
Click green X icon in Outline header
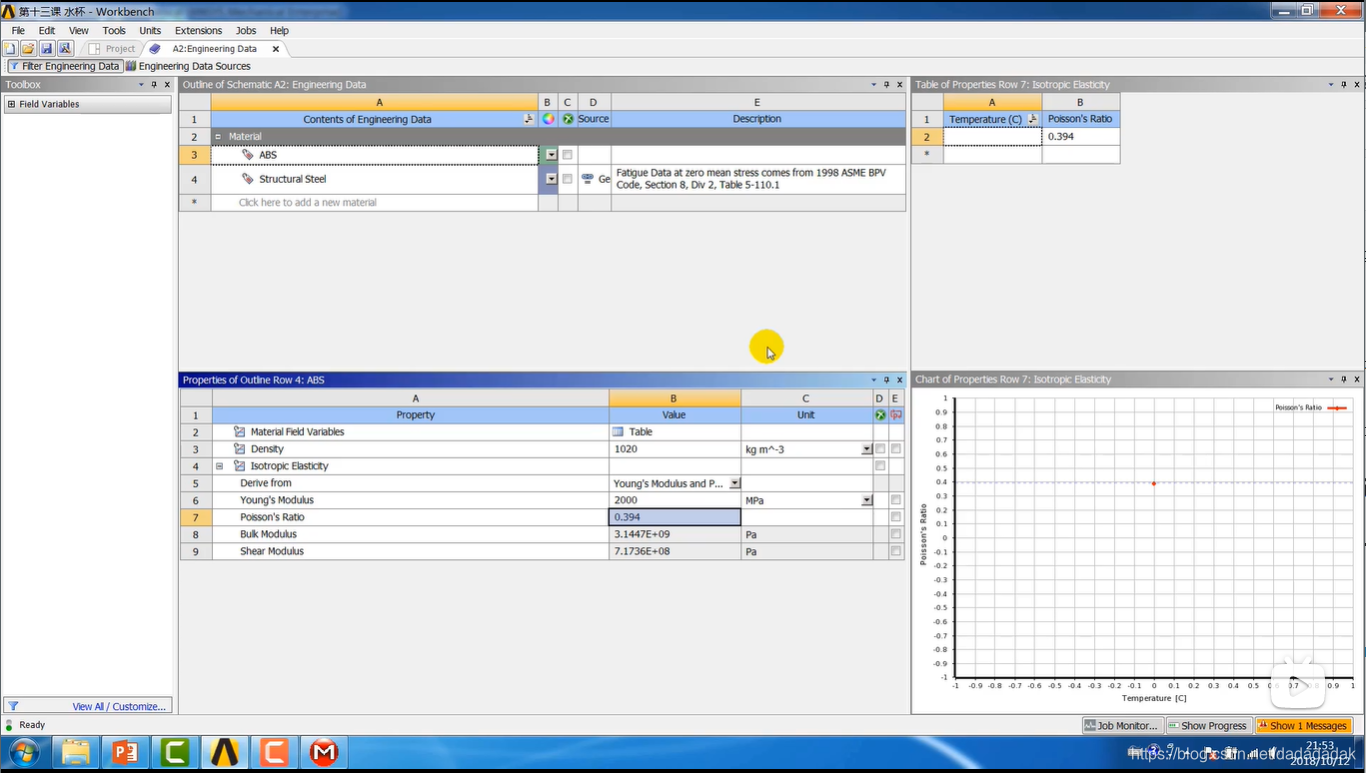(x=567, y=119)
